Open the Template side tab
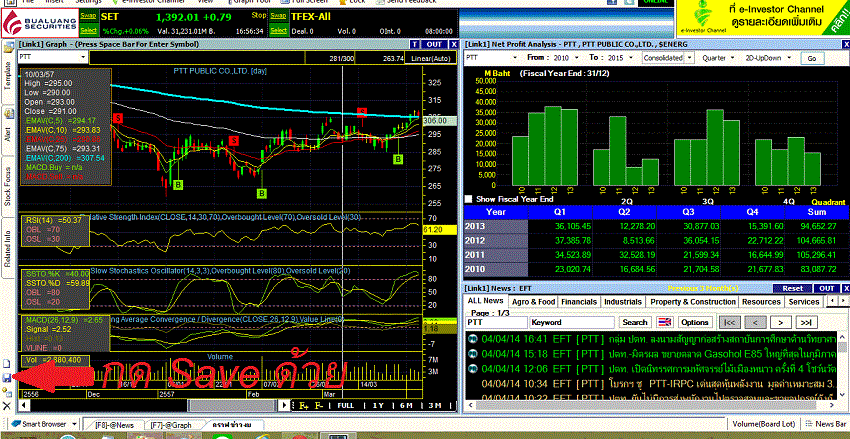 coord(9,74)
